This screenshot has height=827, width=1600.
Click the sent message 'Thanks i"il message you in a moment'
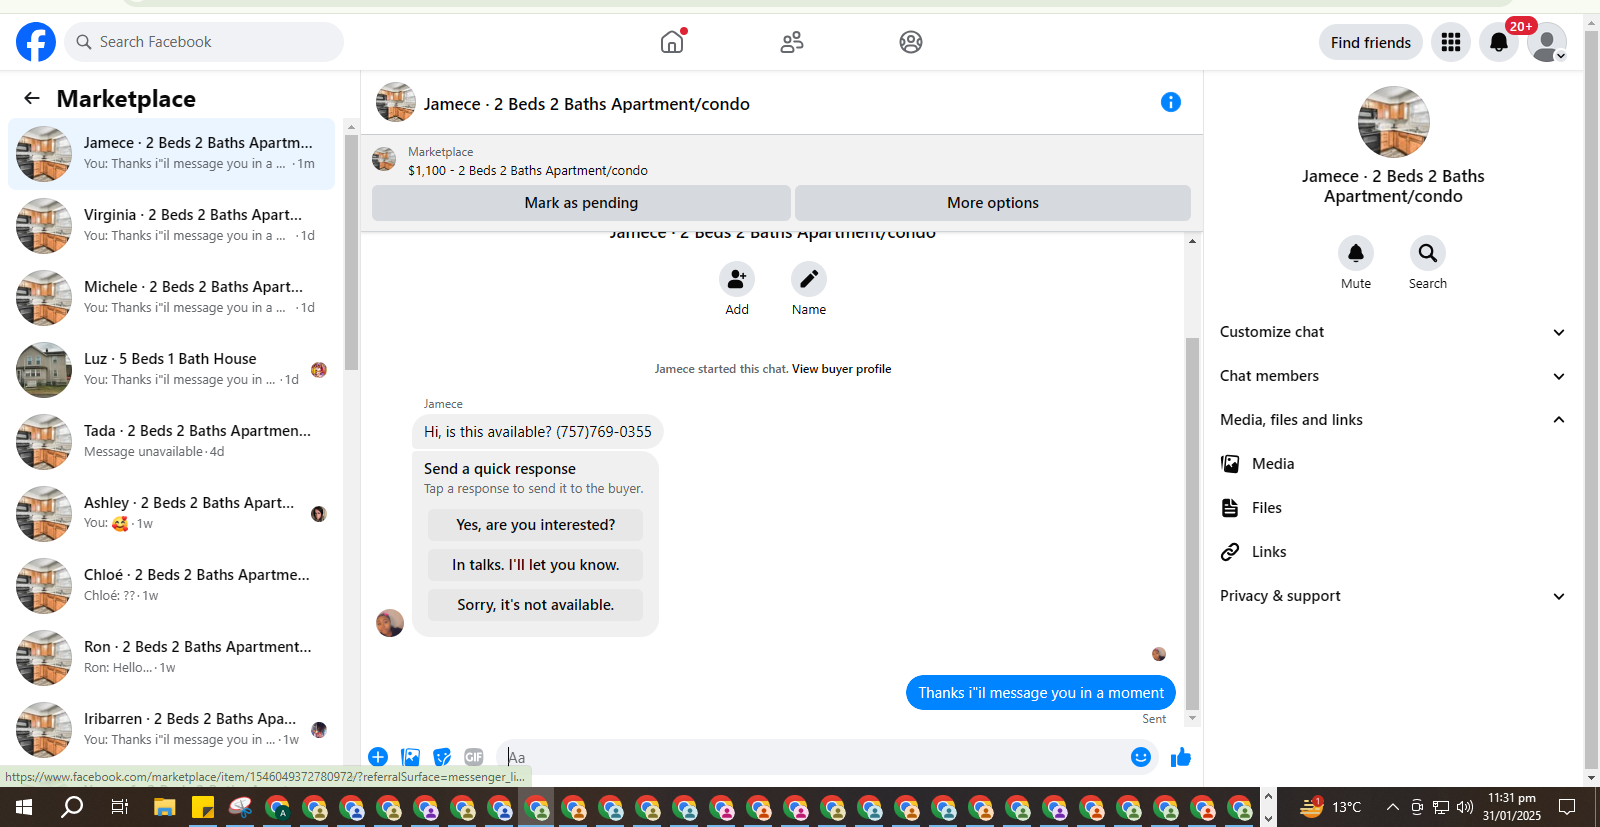(1041, 693)
